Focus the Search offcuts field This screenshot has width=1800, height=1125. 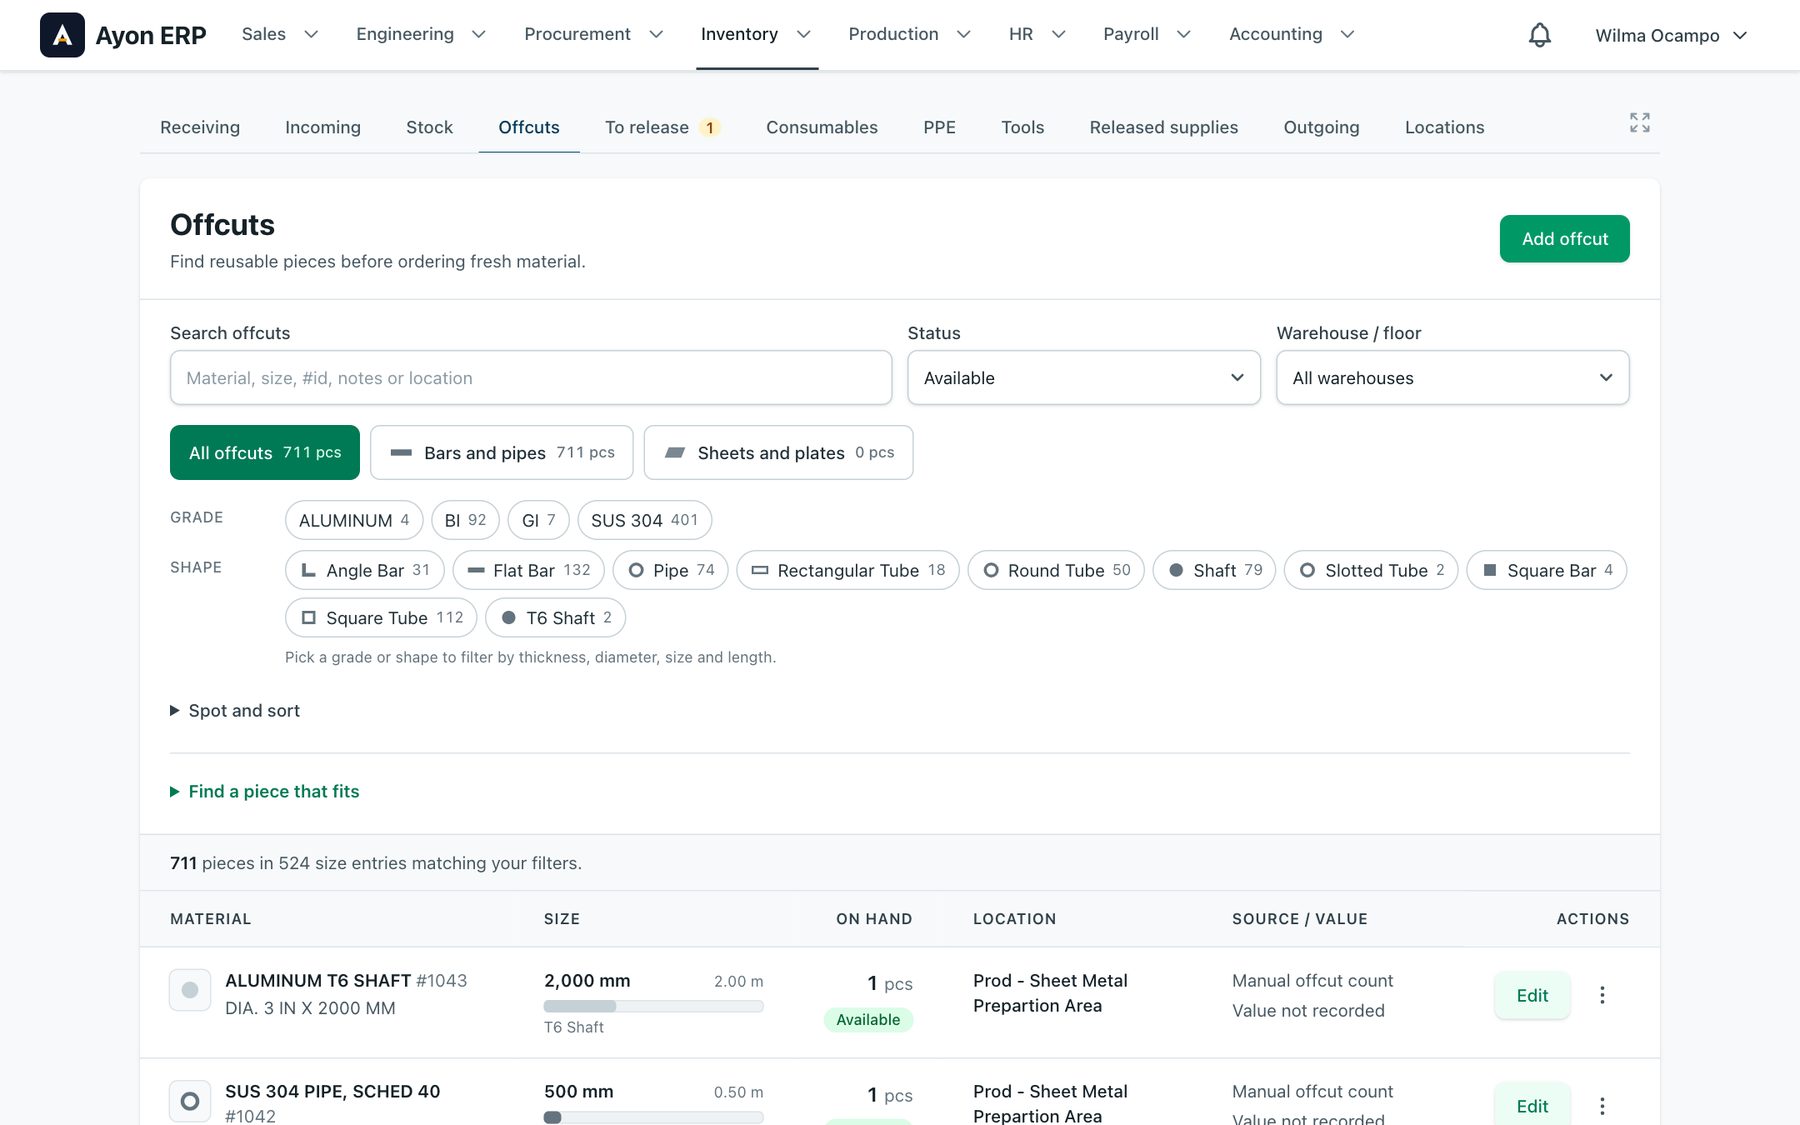pyautogui.click(x=531, y=378)
